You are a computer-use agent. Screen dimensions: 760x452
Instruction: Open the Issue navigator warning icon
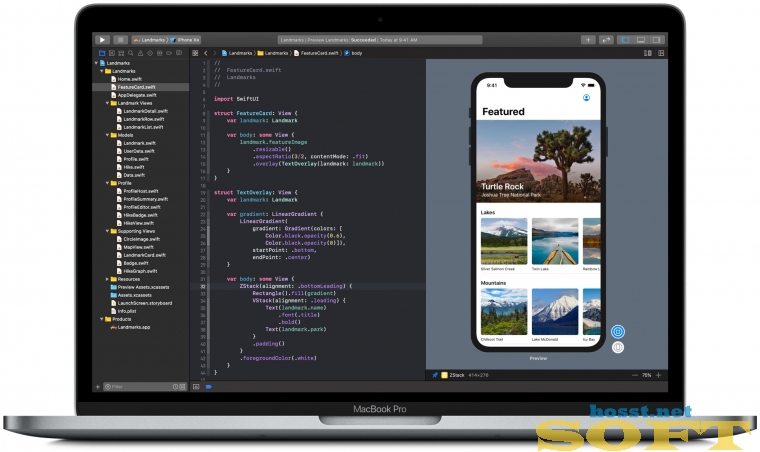coord(141,53)
